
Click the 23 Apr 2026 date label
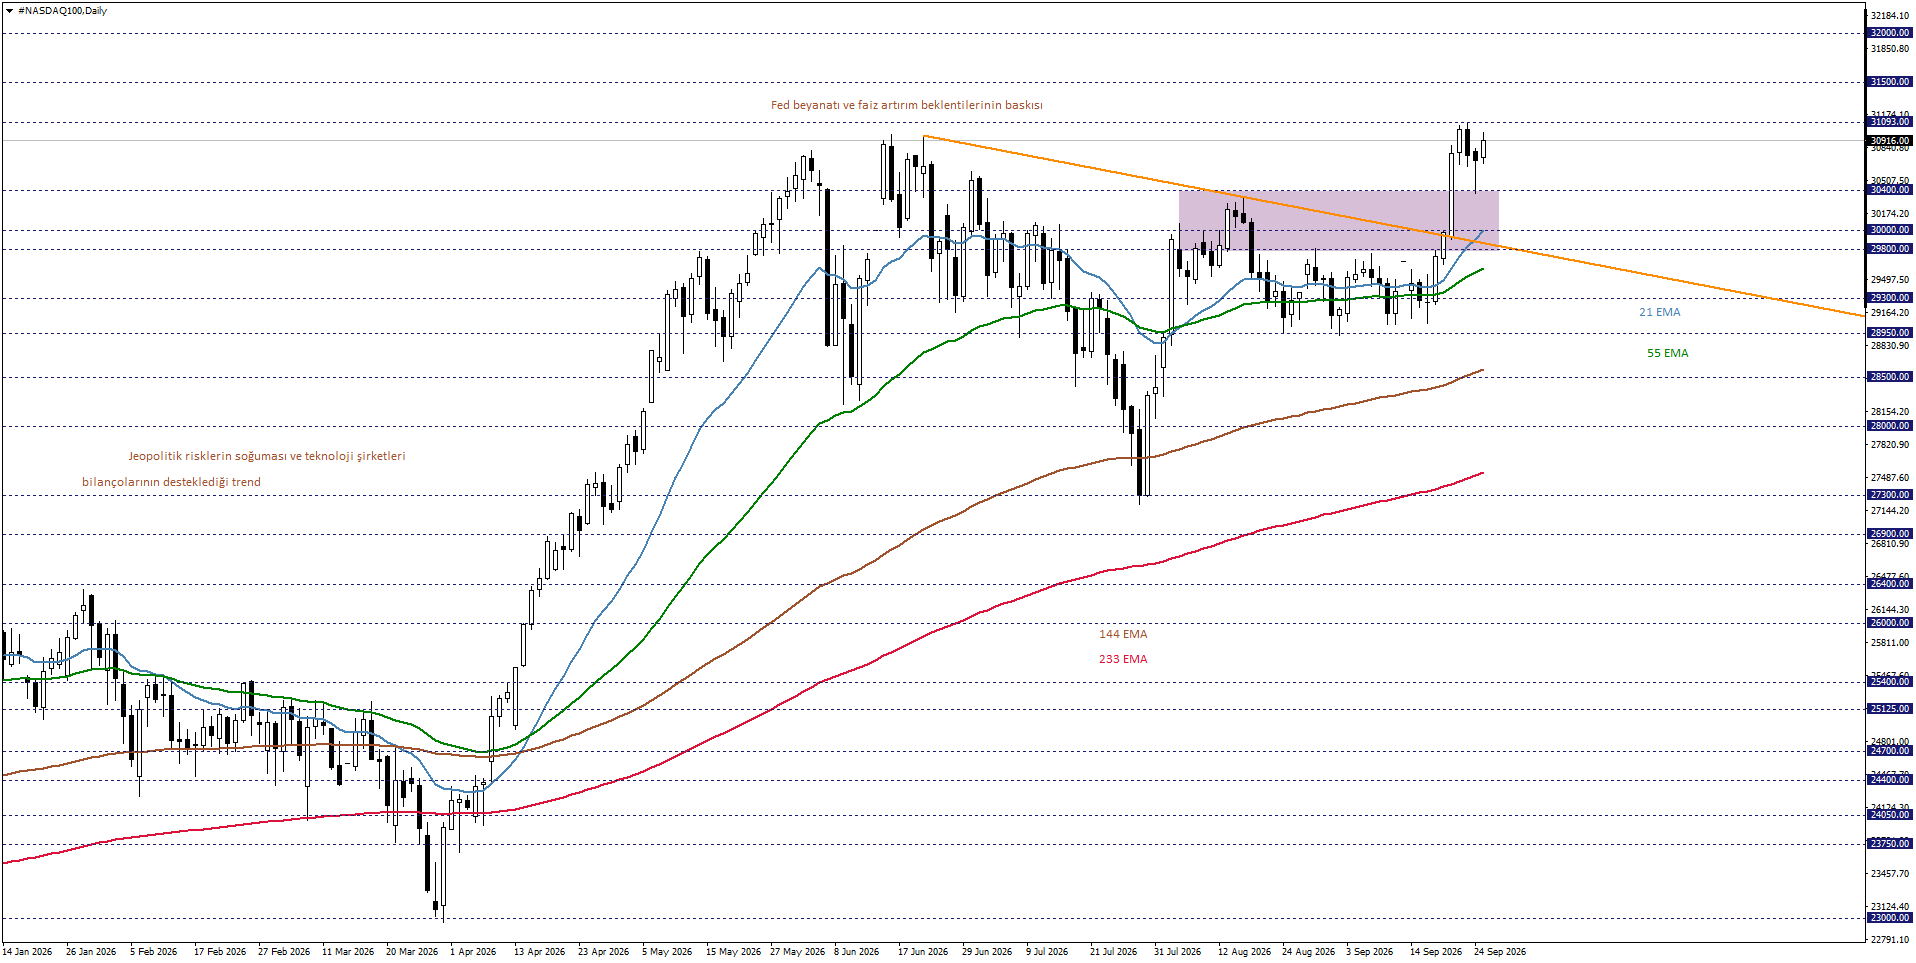click(x=604, y=952)
